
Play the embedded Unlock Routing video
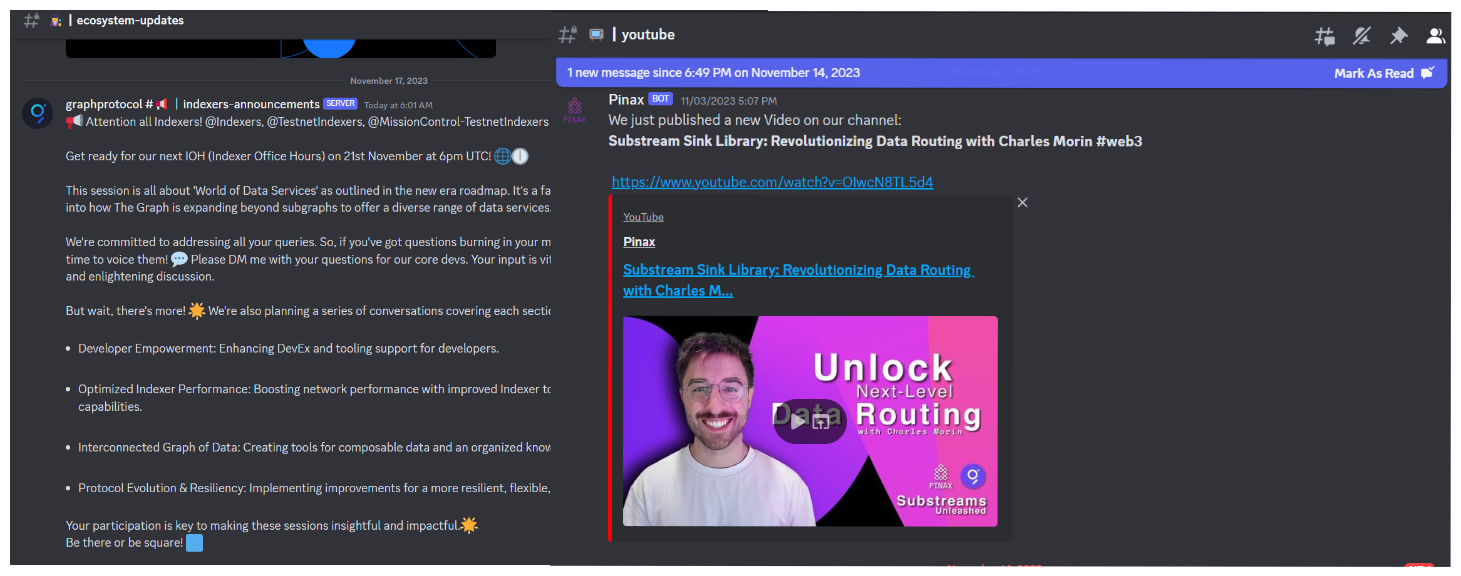[797, 421]
